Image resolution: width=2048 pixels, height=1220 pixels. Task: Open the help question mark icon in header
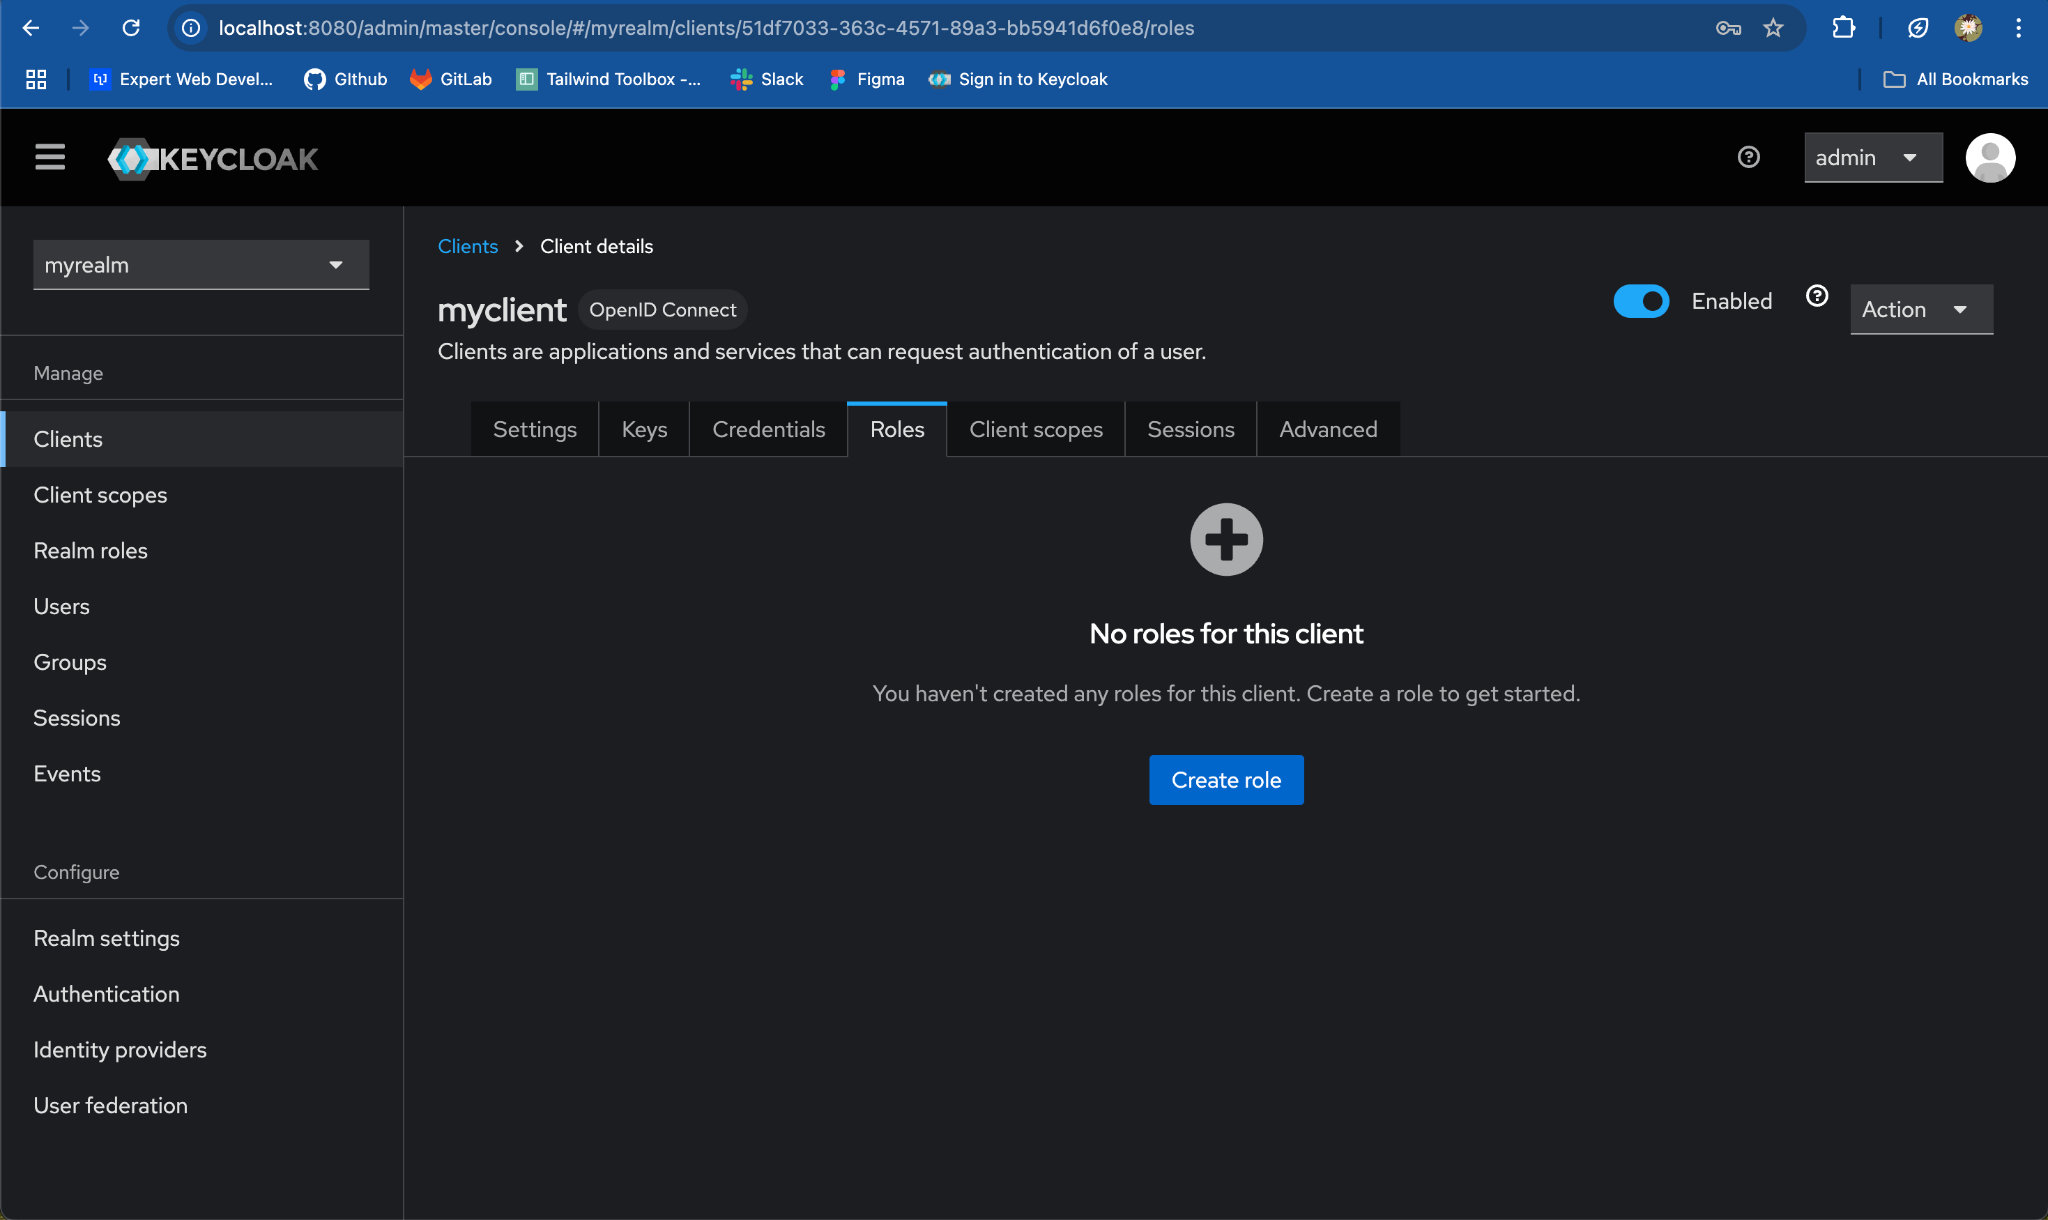1748,157
